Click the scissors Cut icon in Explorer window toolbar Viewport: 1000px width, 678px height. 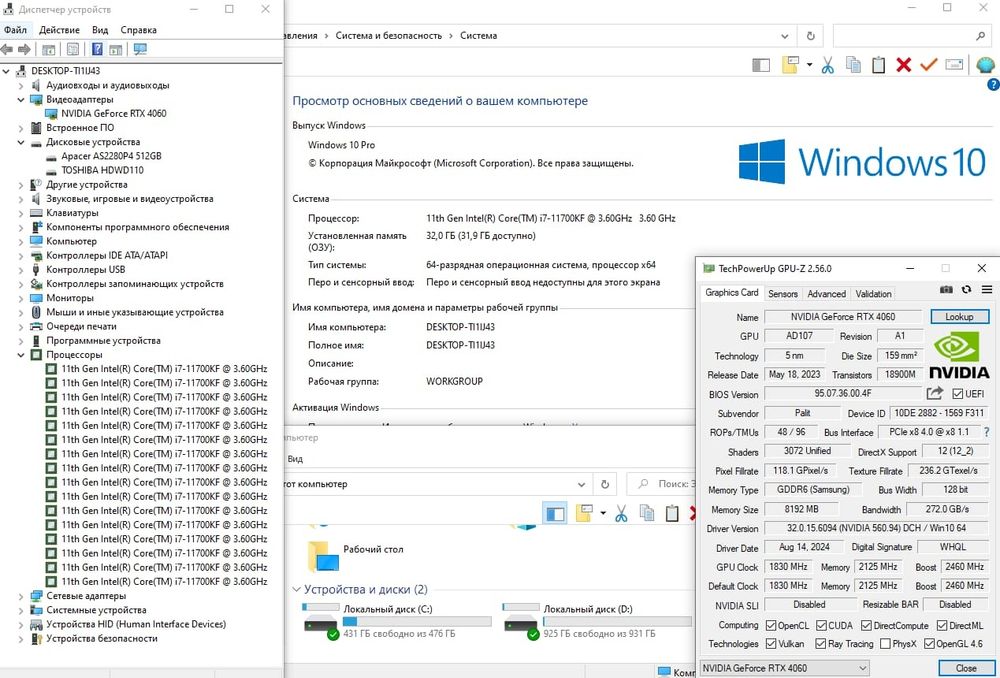pos(621,513)
